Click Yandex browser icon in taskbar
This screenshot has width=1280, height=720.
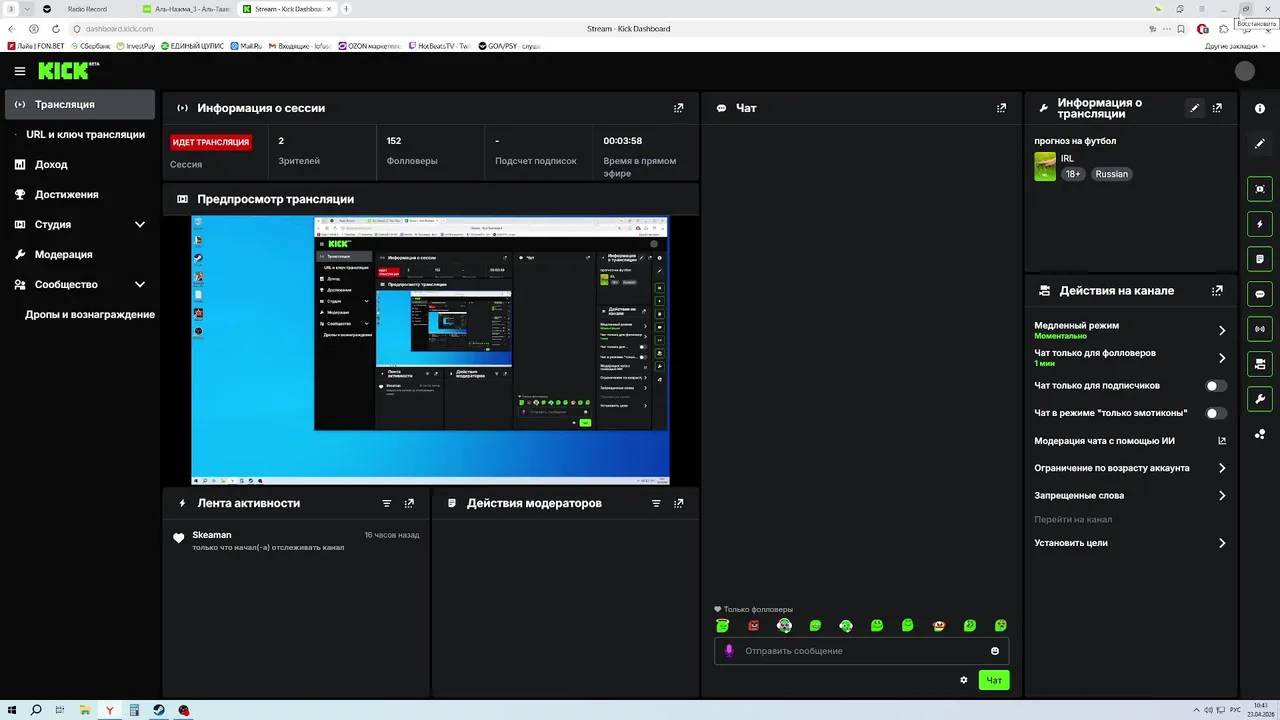[x=109, y=710]
